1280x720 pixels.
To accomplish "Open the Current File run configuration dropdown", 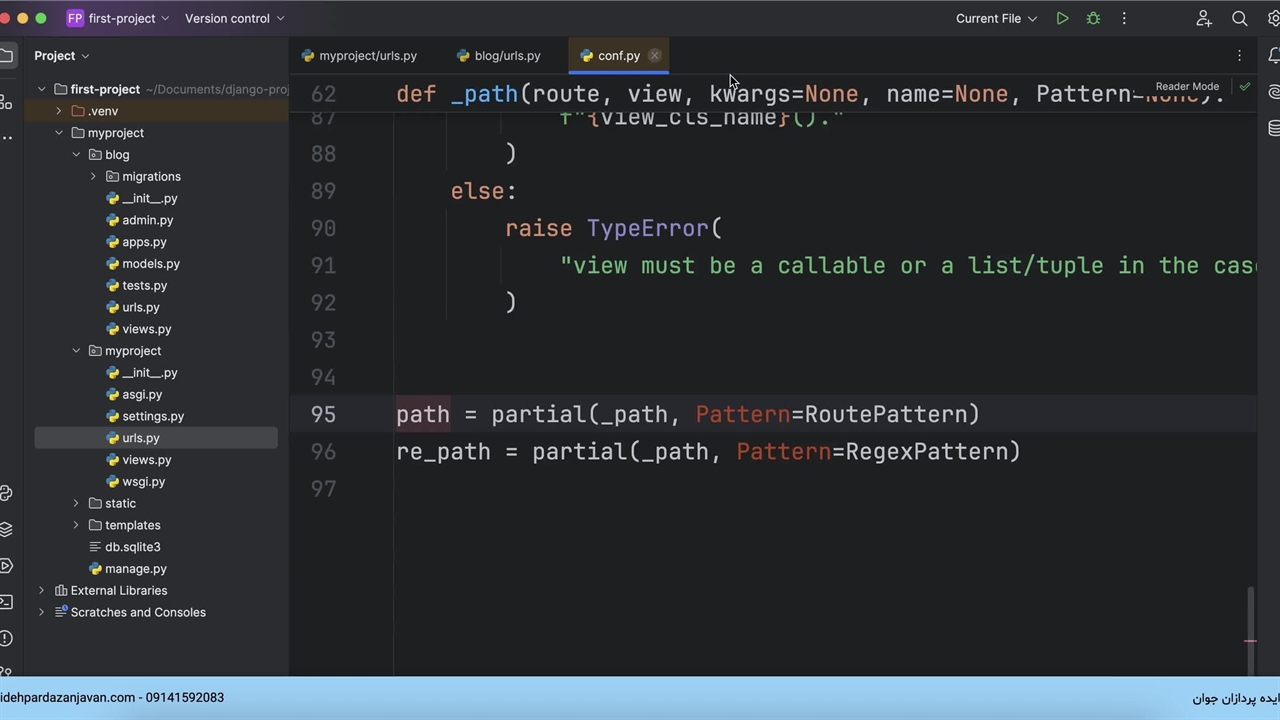I will pos(996,18).
